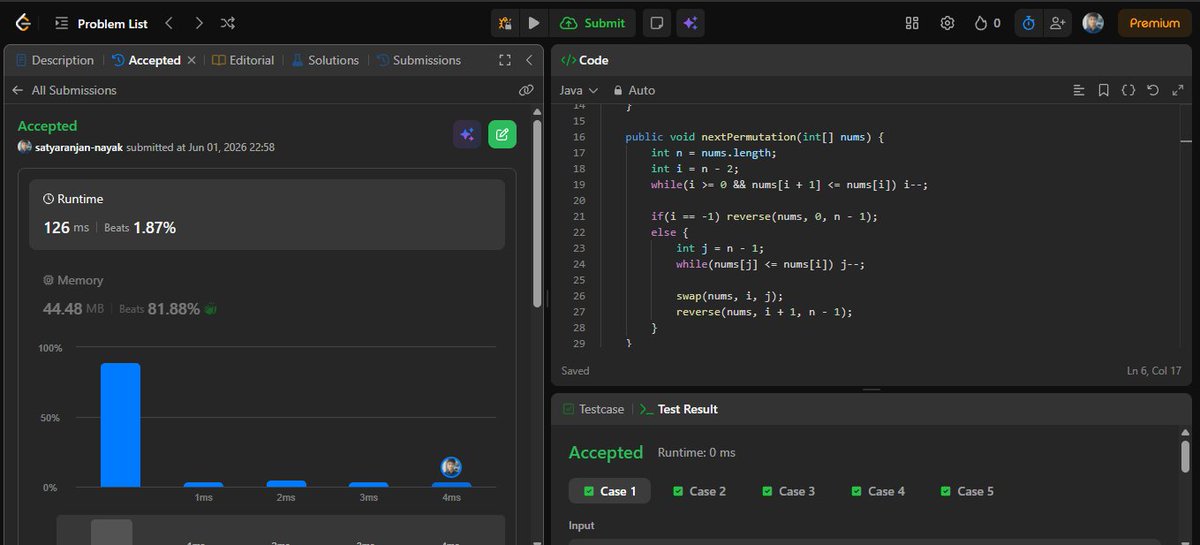1200x545 pixels.
Task: Switch to the Testcase tab
Action: click(x=593, y=409)
